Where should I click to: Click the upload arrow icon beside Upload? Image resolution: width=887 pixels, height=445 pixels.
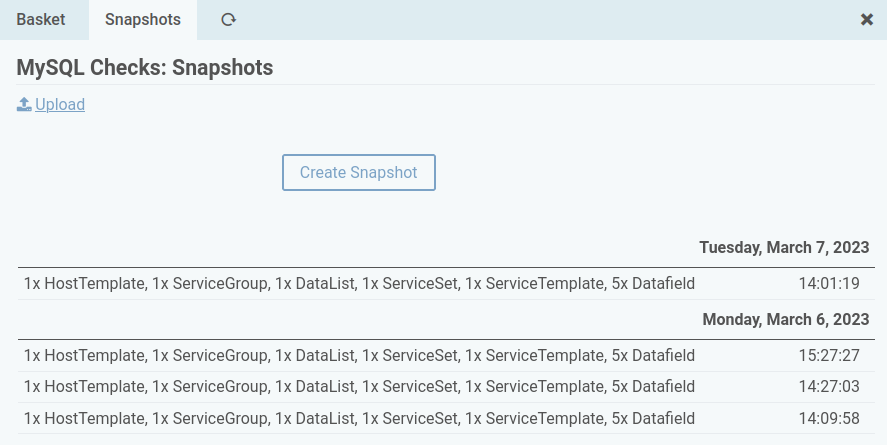(x=24, y=104)
